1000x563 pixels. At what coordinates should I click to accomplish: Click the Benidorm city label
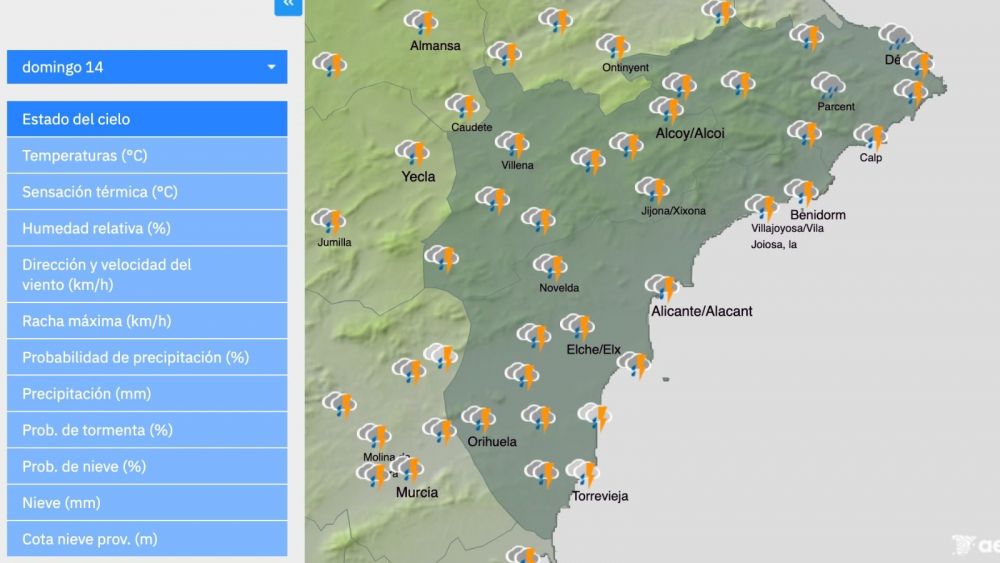click(818, 215)
